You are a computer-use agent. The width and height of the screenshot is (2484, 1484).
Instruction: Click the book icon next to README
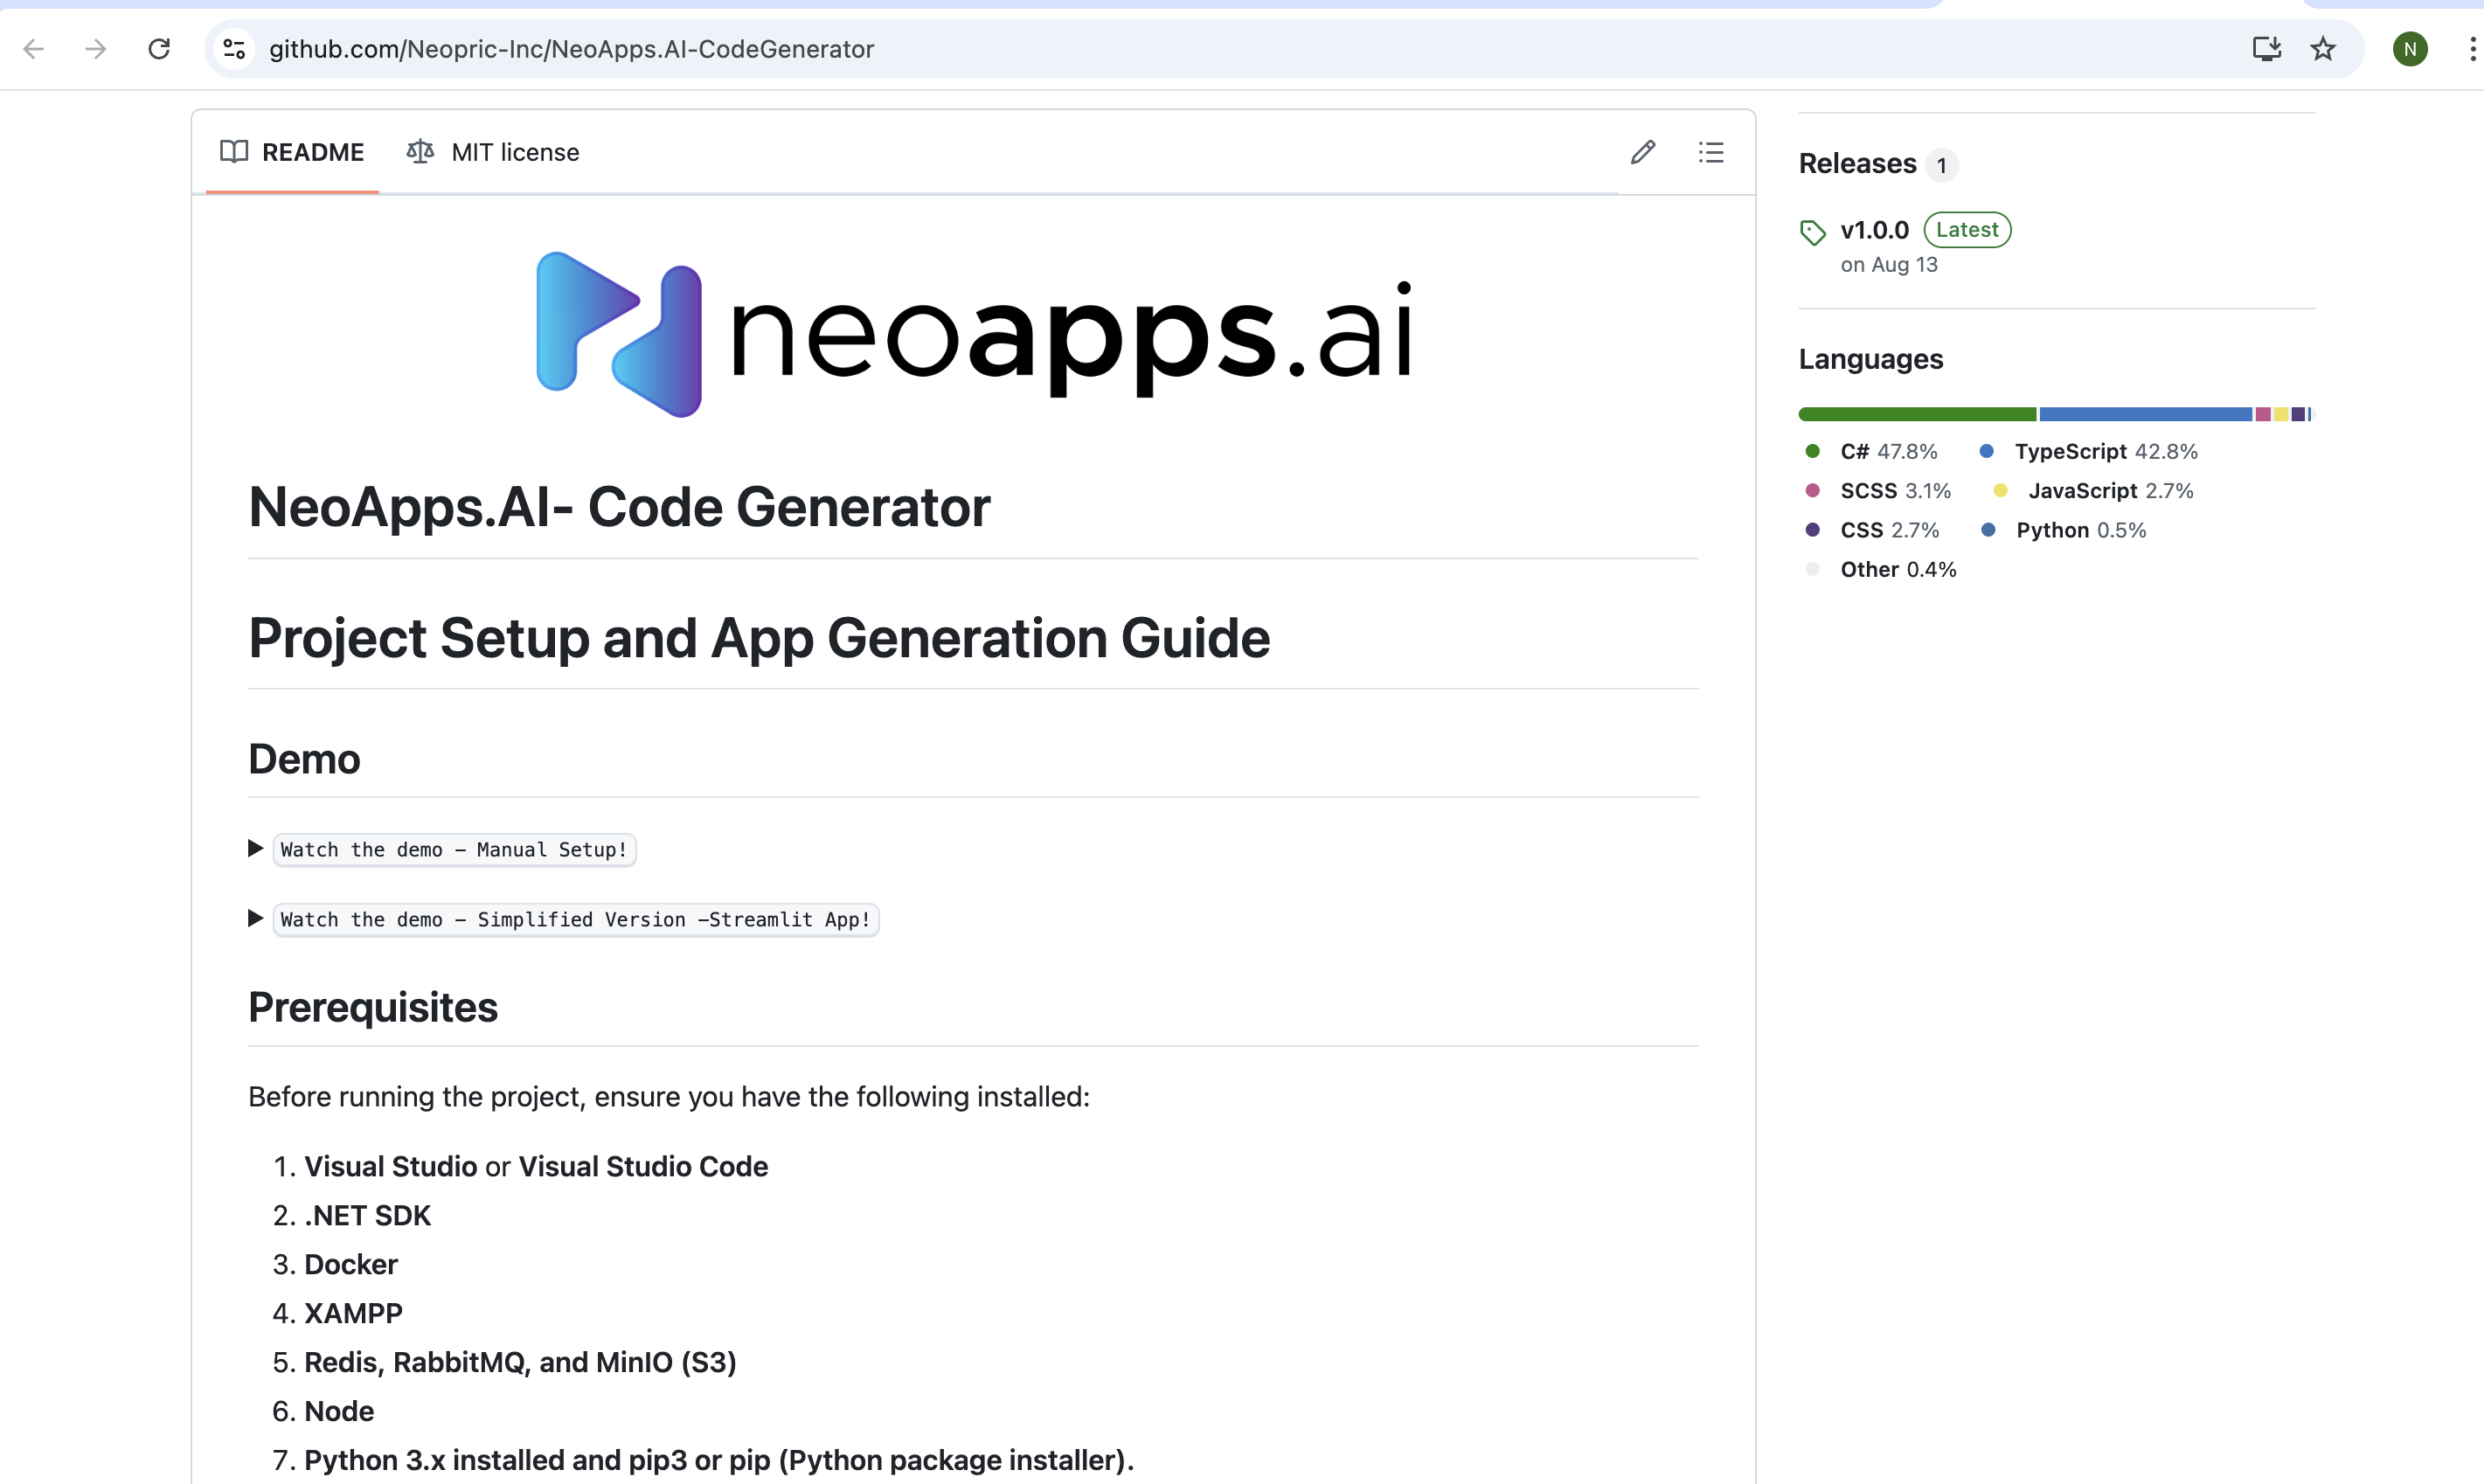point(233,152)
